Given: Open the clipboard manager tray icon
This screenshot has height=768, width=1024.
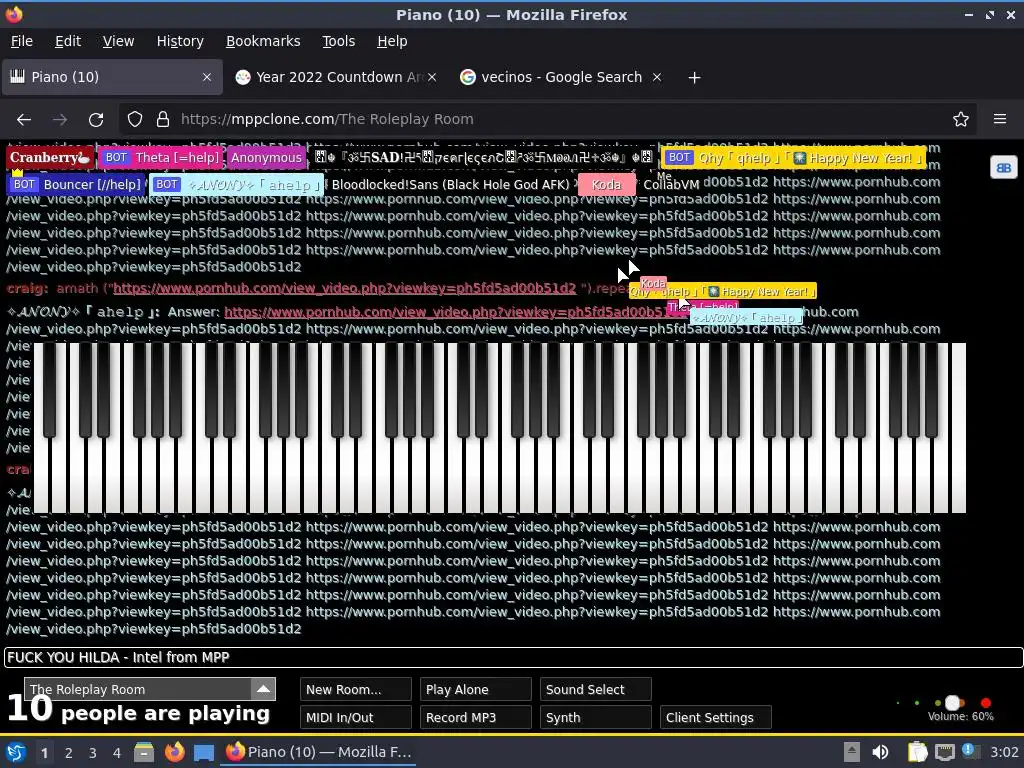Looking at the screenshot, I should click(917, 752).
